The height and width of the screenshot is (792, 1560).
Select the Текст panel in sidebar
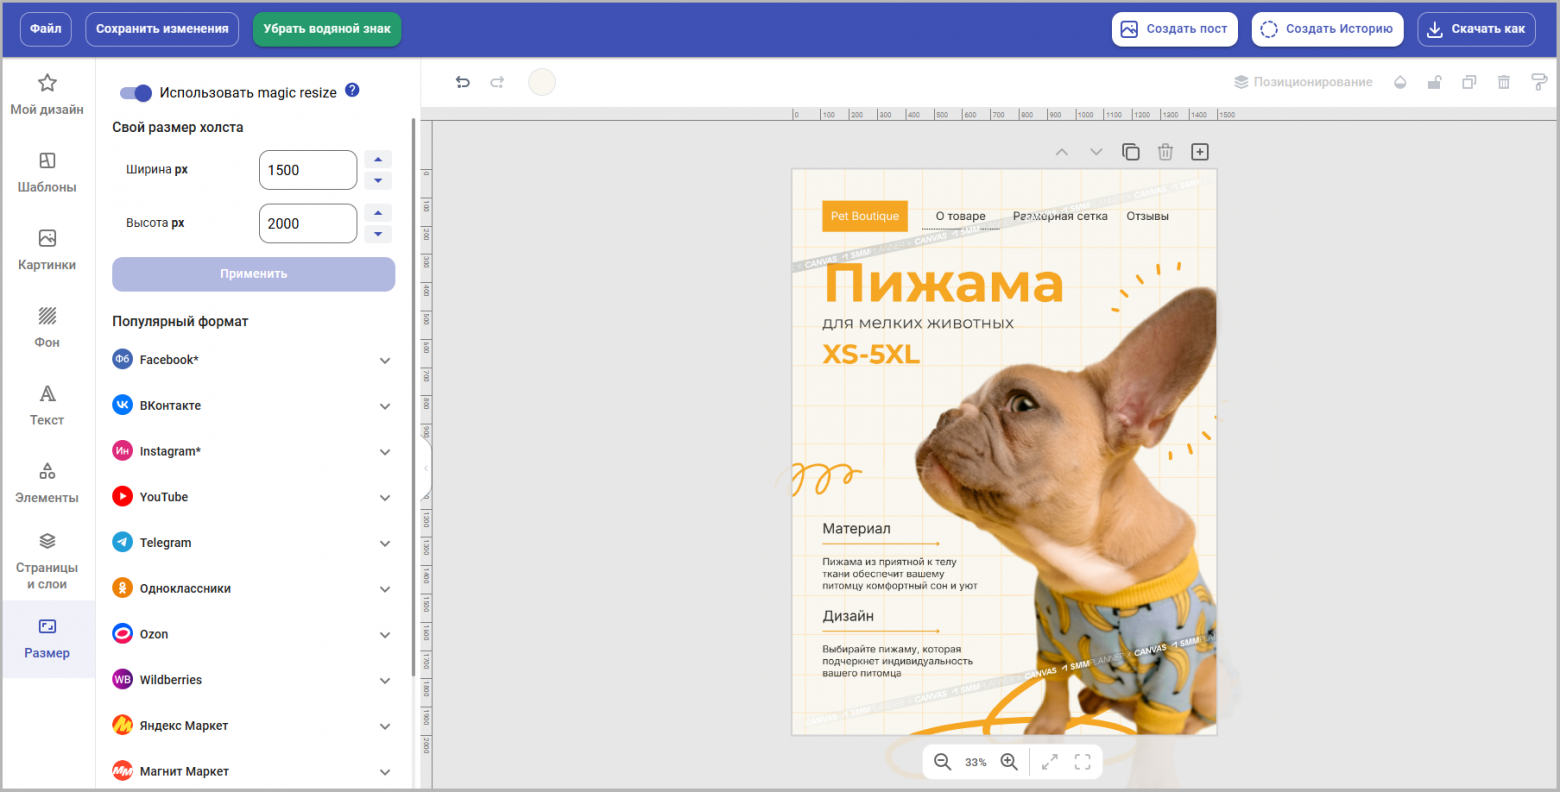click(x=46, y=405)
